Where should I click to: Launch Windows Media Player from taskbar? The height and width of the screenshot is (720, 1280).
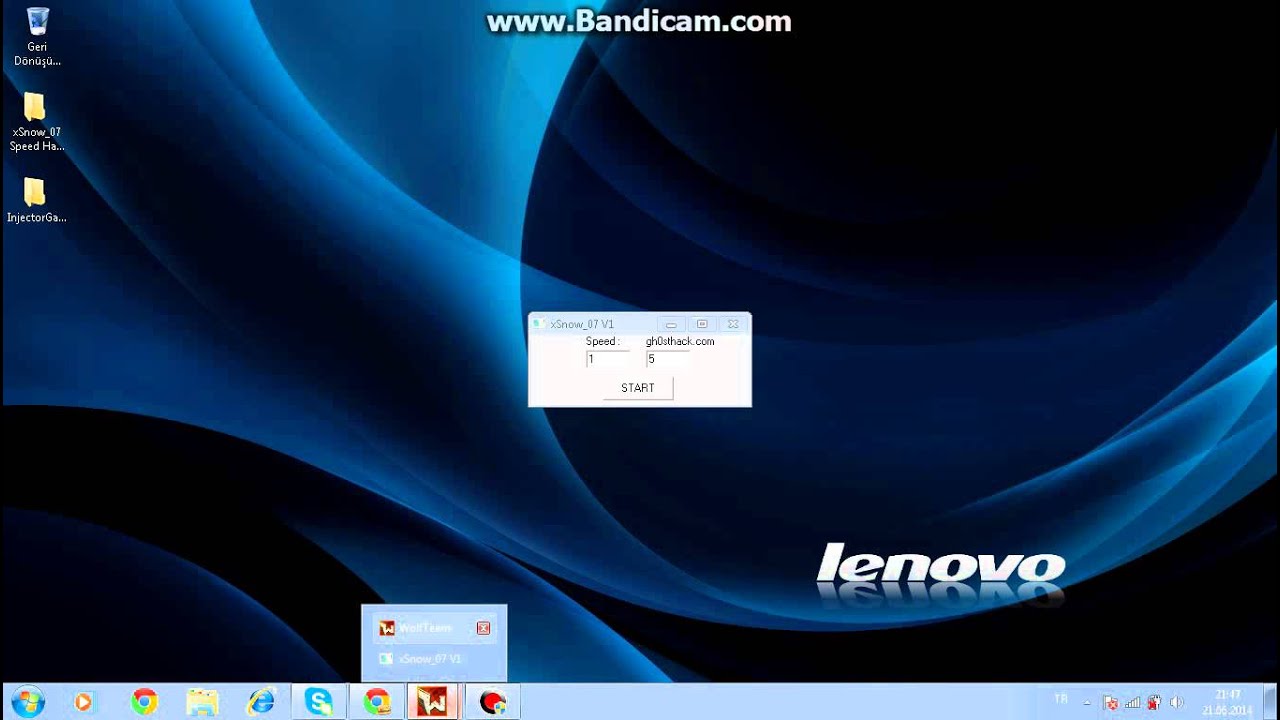[83, 702]
